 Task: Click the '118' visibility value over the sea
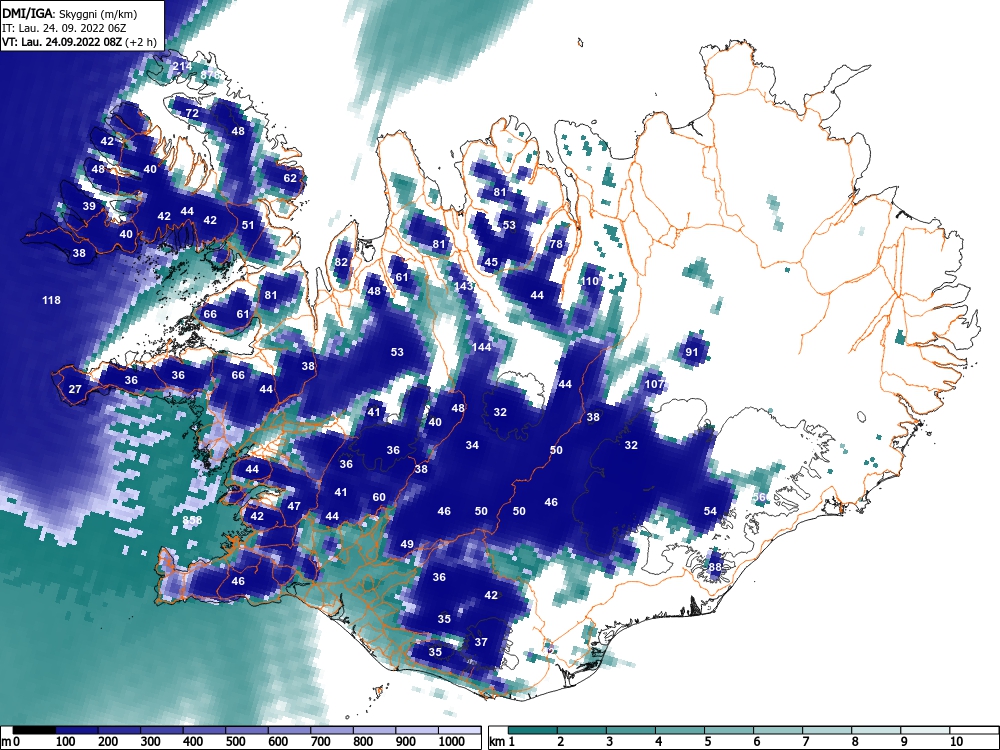[x=51, y=300]
